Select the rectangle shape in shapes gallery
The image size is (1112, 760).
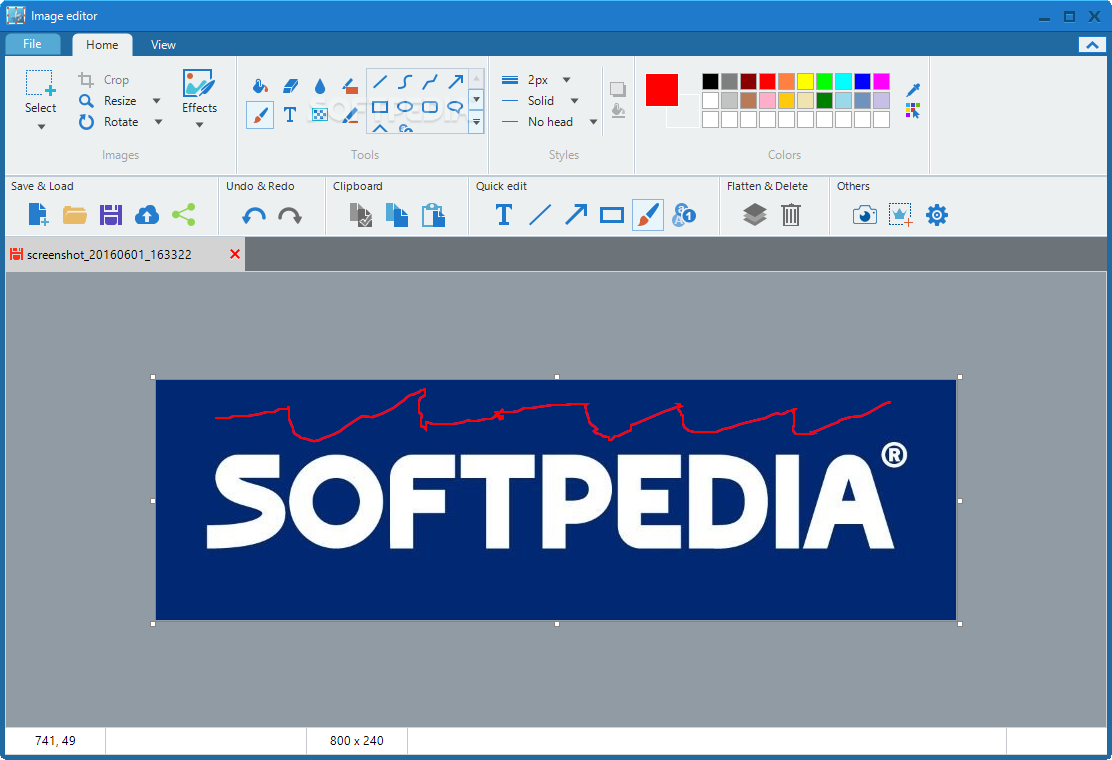coord(380,107)
